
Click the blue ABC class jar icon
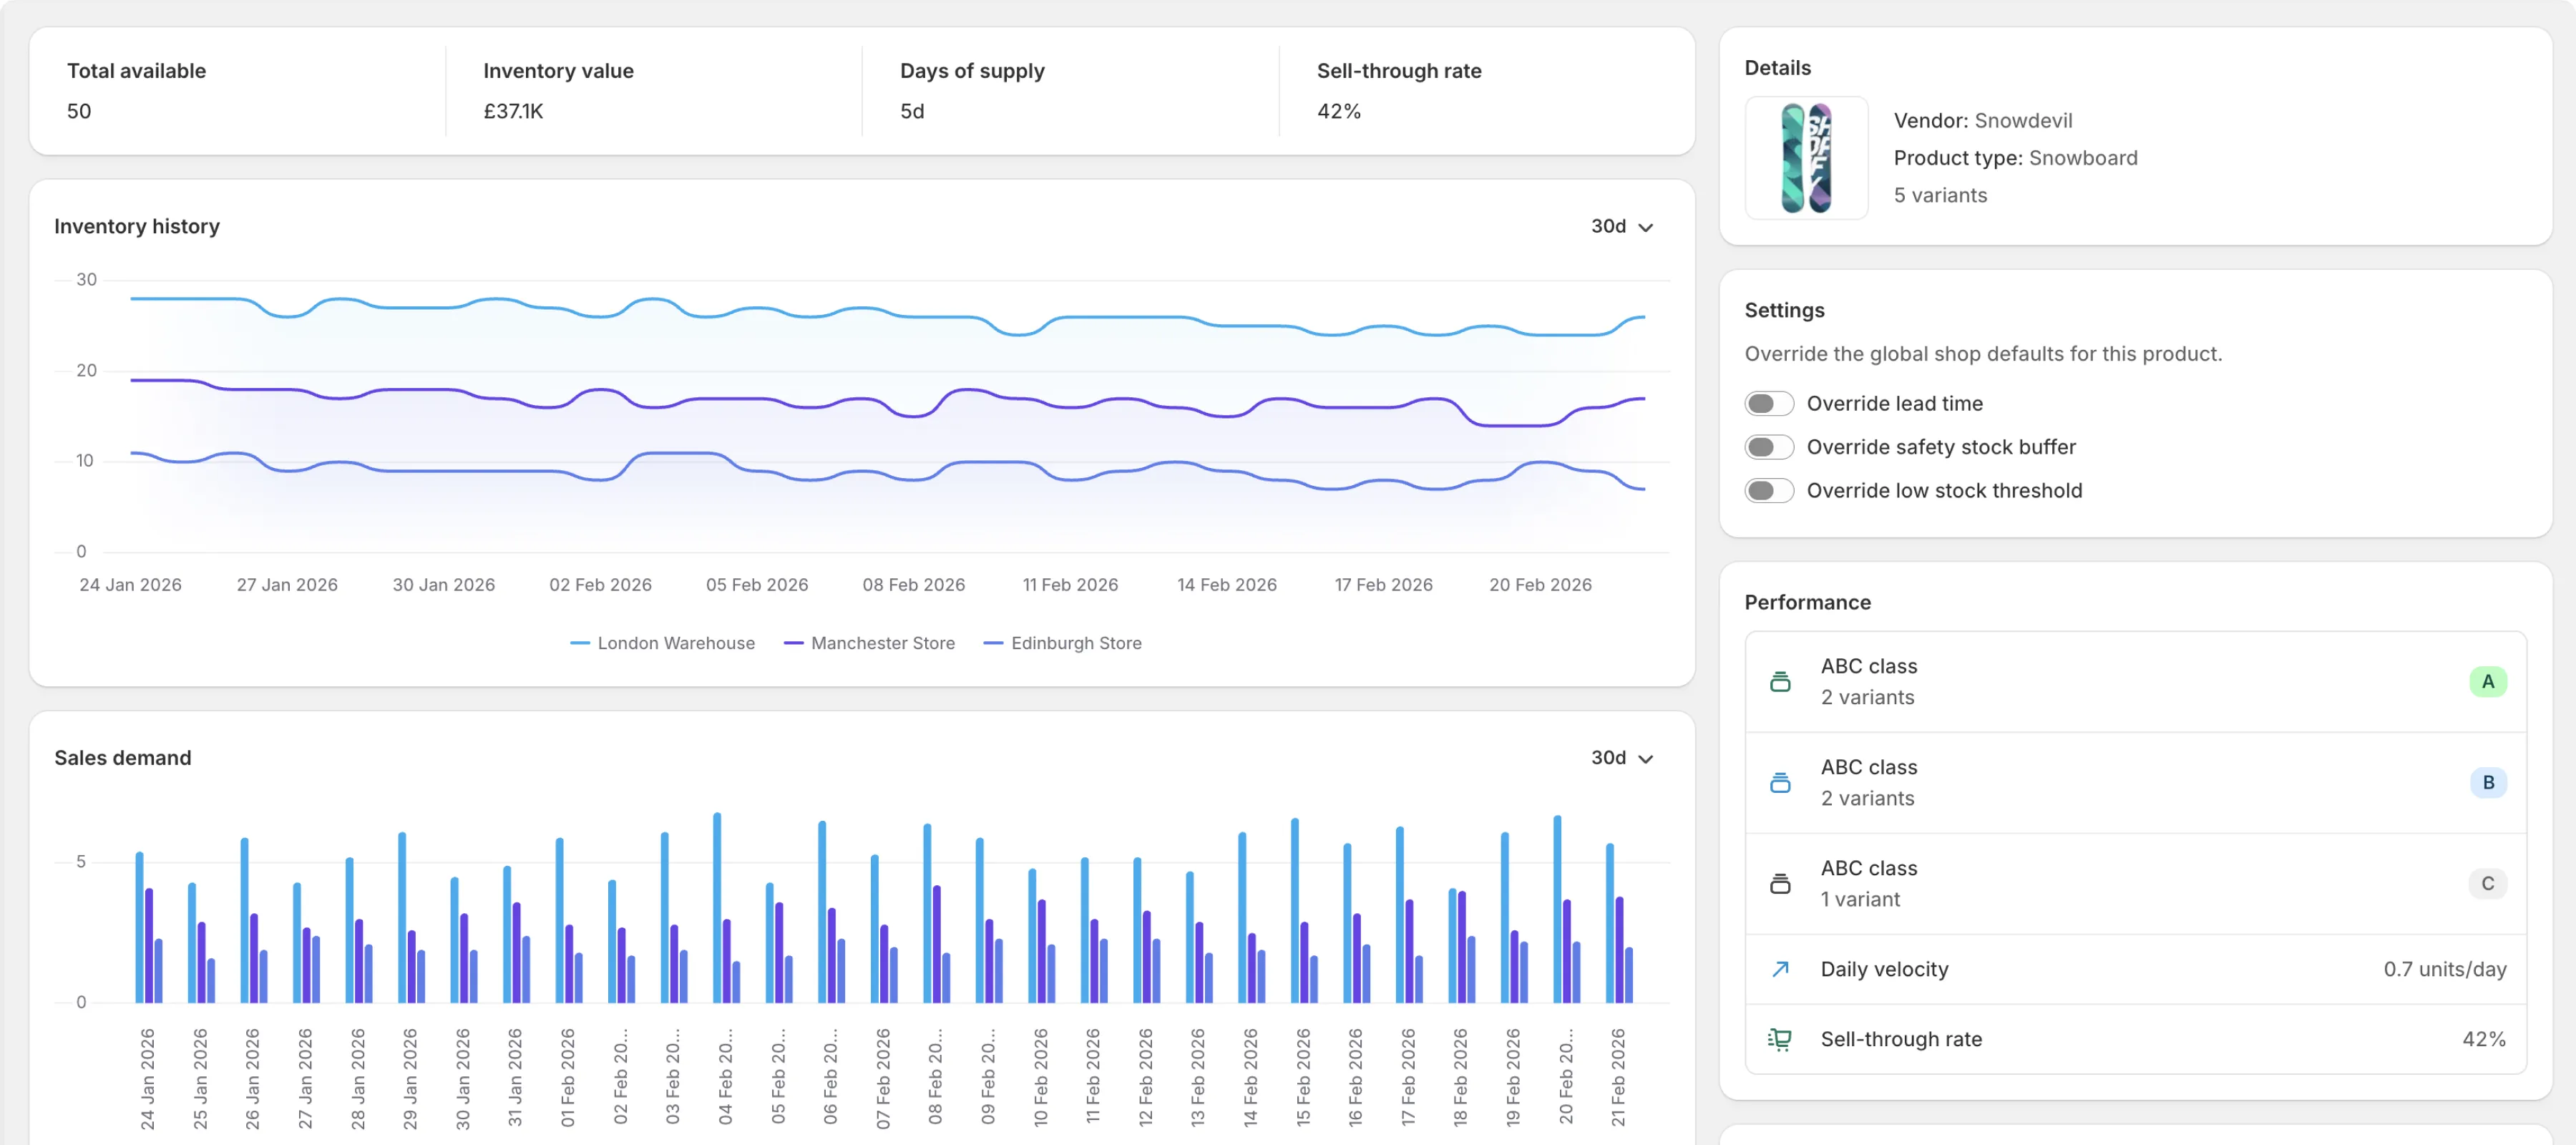[x=1780, y=782]
